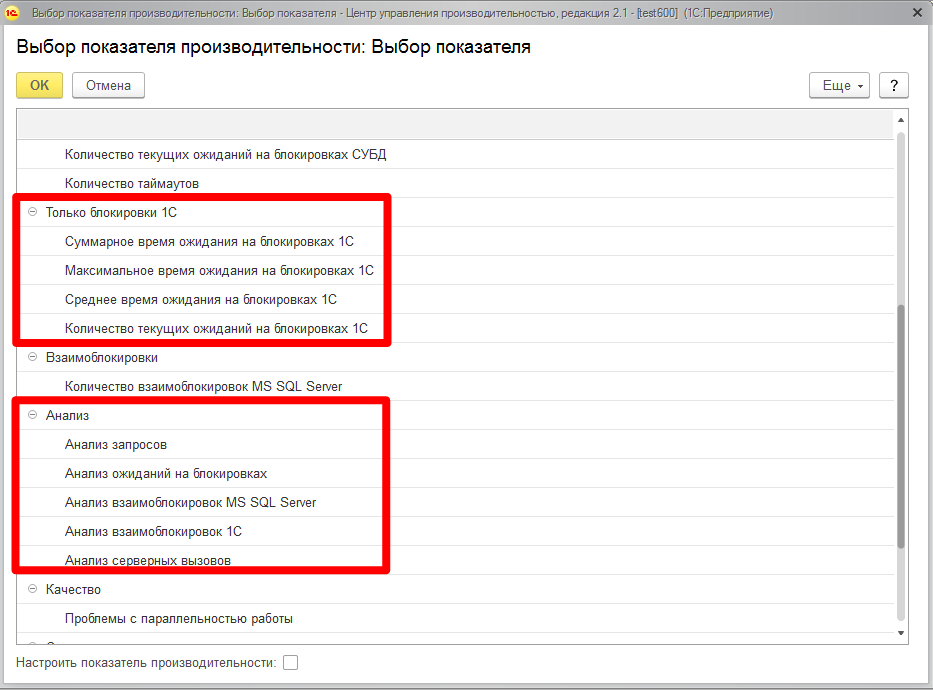
Task: Choose 'Анализ взаимоблокировок MS SQL Server'
Action: click(x=190, y=502)
